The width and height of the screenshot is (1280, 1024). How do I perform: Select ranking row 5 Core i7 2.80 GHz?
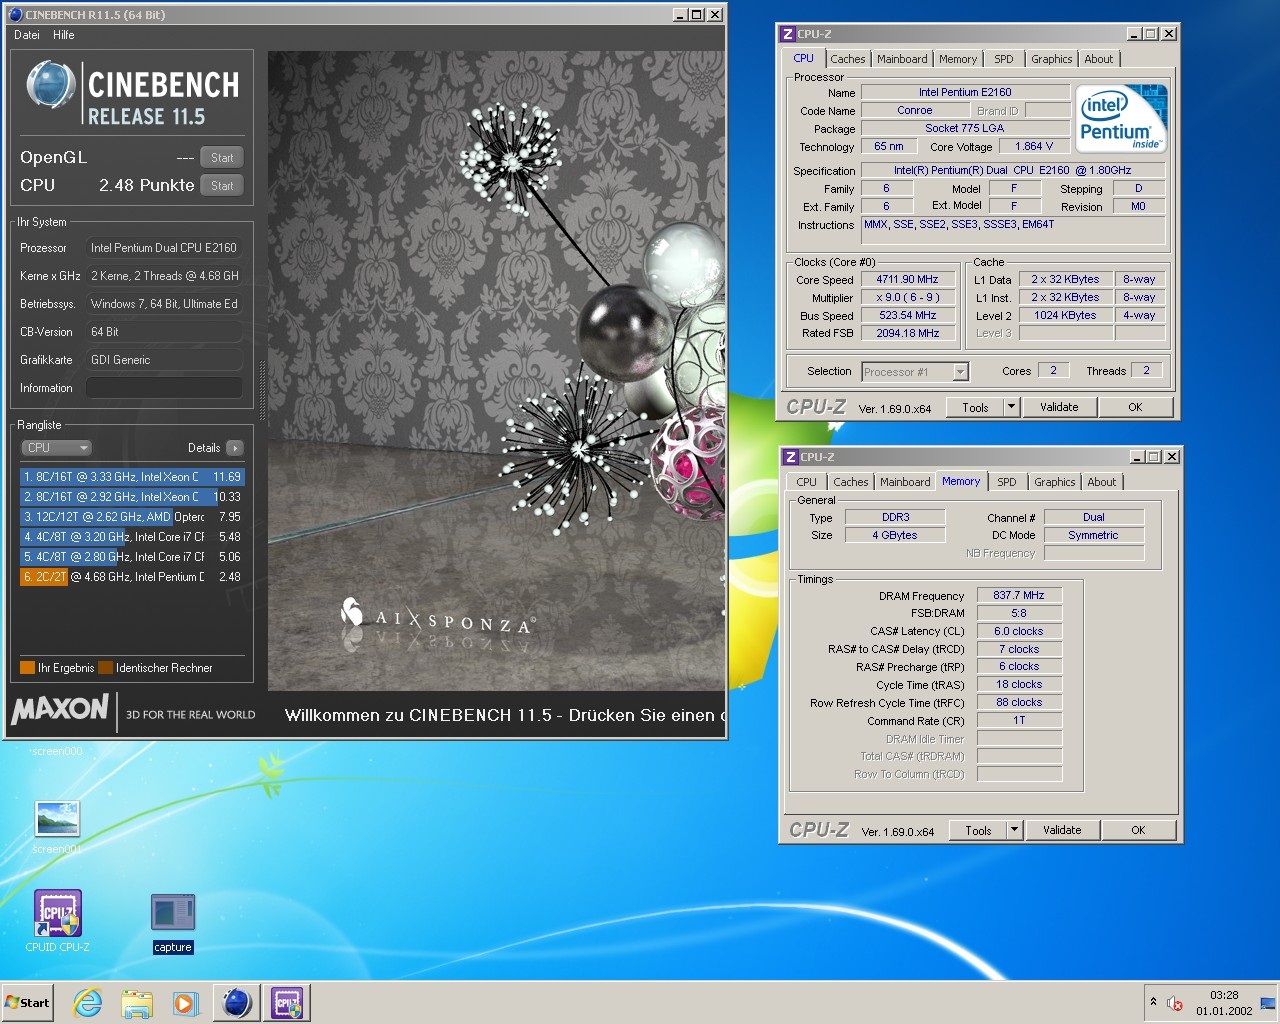[131, 557]
